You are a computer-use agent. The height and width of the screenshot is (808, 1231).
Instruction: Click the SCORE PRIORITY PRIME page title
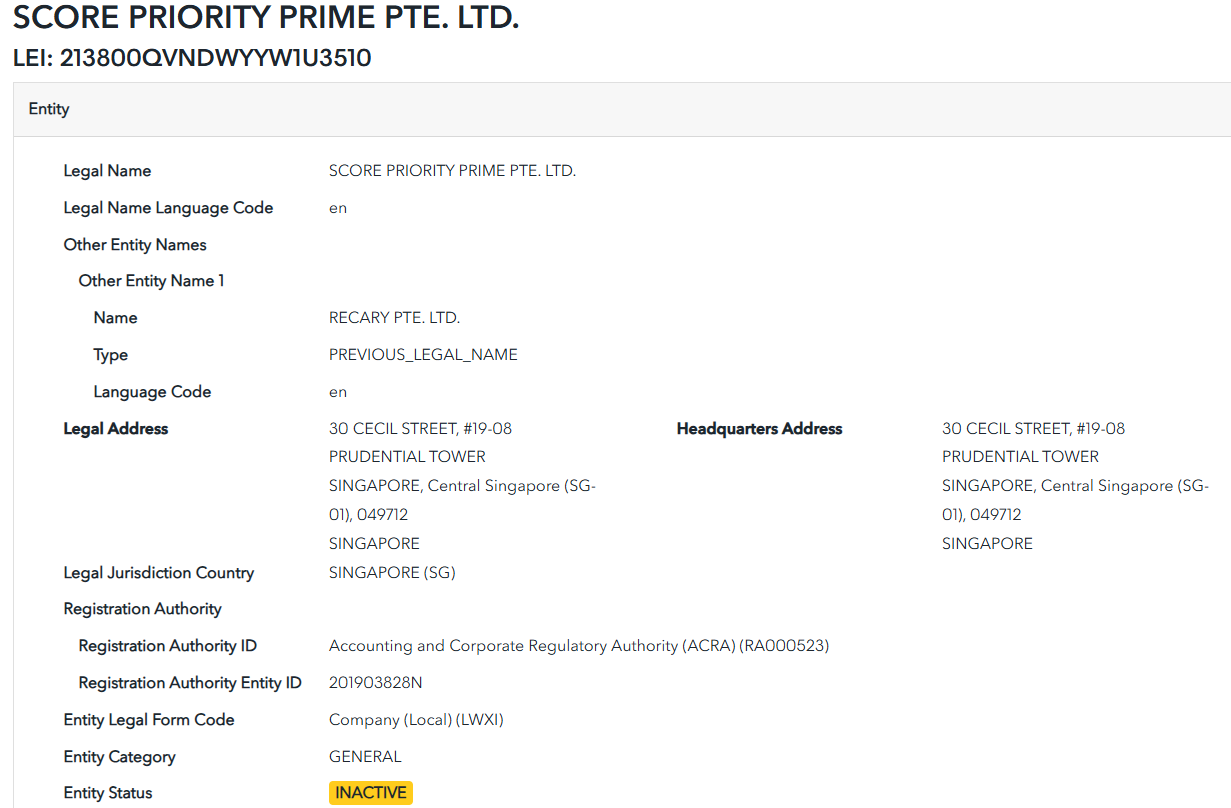(266, 18)
